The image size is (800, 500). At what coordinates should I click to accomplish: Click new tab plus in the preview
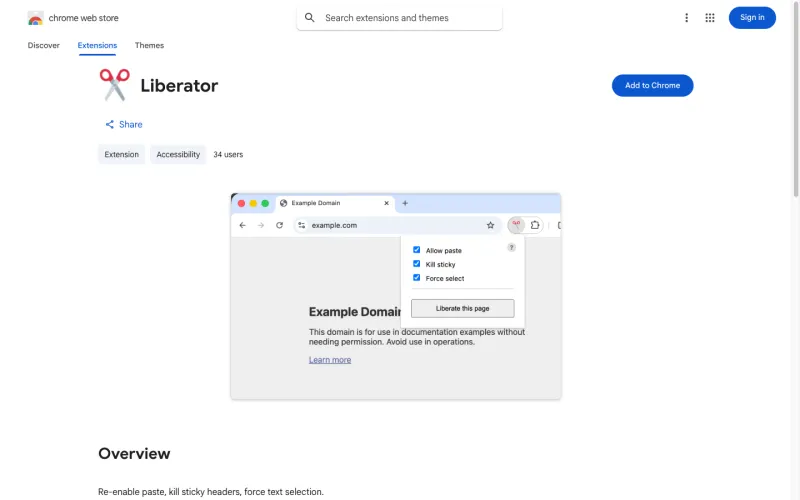(405, 203)
